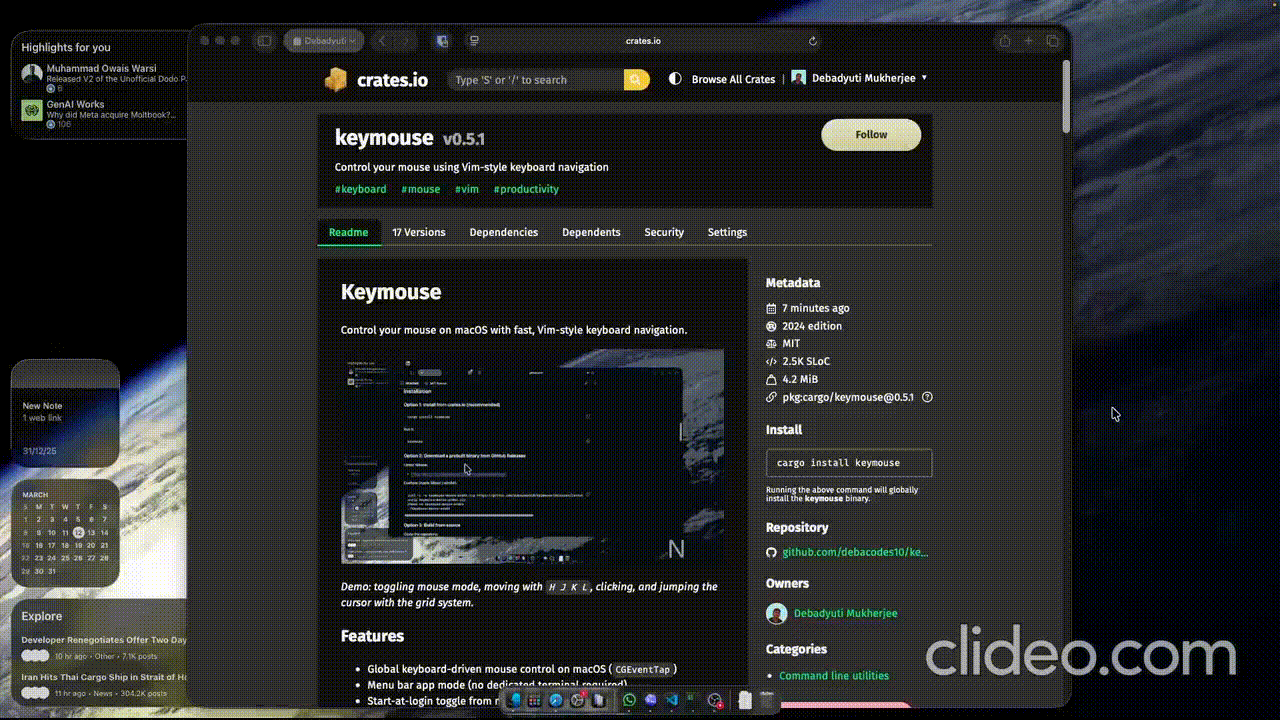Open the github.com repository link
The height and width of the screenshot is (720, 1280).
854,552
